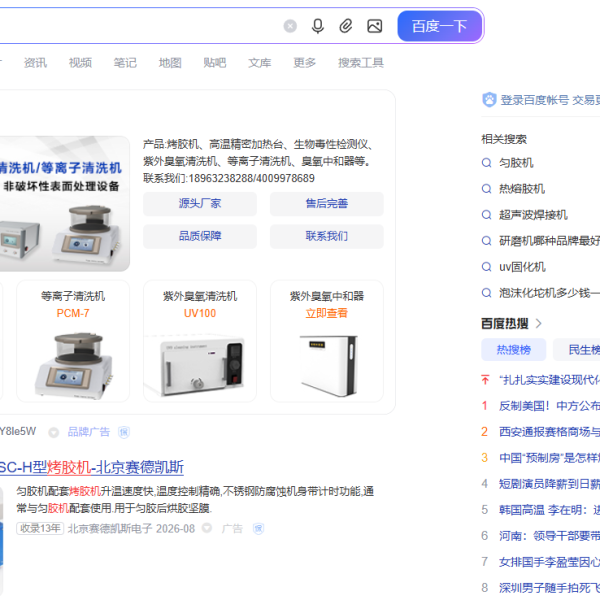Search related term 热熔胶机
The height and width of the screenshot is (600, 600).
[x=522, y=189]
